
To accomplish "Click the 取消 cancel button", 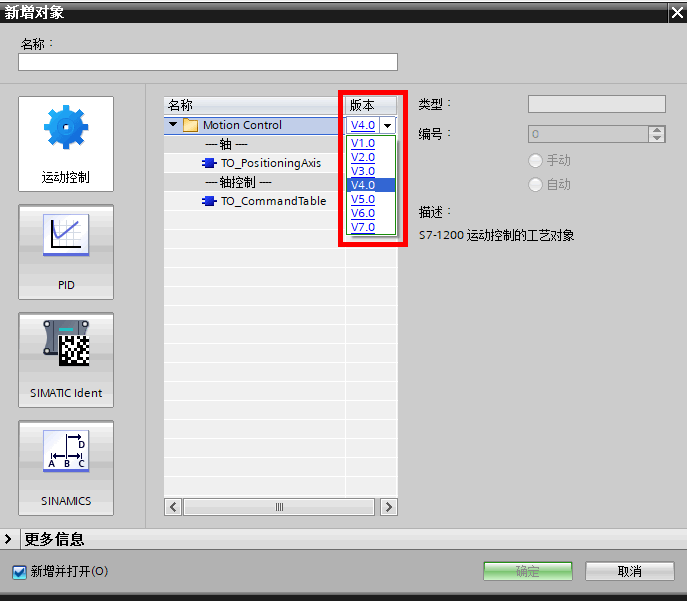I will tap(630, 571).
